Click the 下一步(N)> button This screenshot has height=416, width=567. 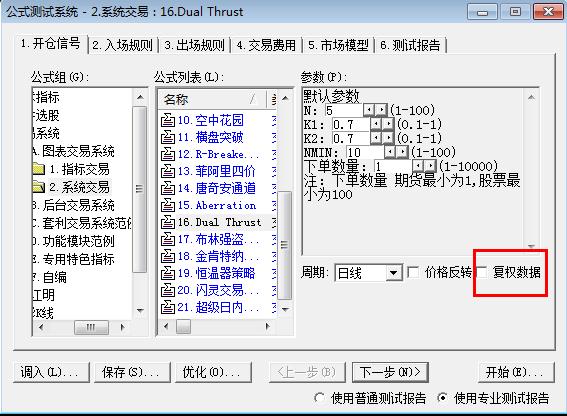tap(390, 372)
